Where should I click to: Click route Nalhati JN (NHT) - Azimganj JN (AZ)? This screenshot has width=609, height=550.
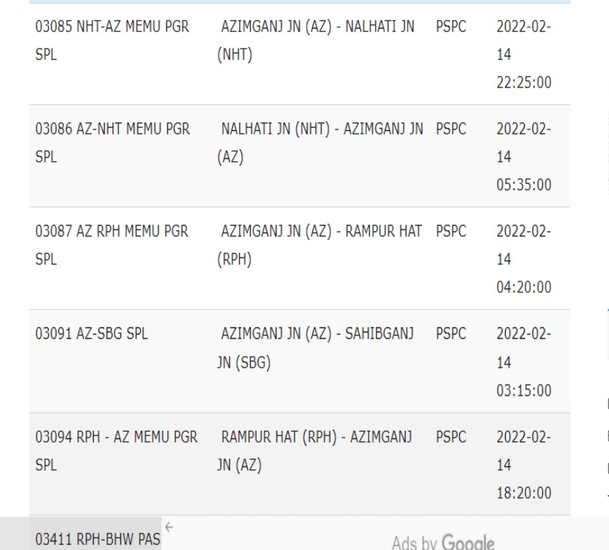[x=320, y=143]
